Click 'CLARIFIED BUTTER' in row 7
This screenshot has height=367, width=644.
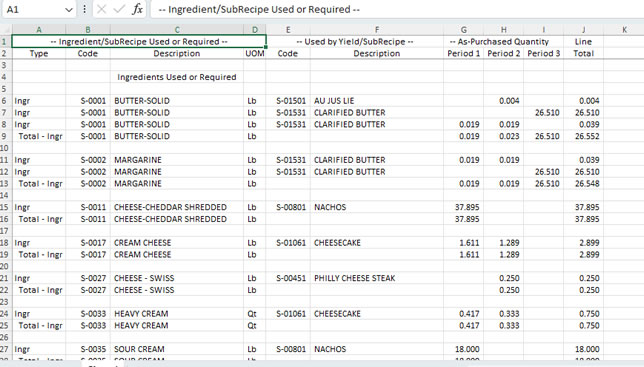(x=377, y=113)
